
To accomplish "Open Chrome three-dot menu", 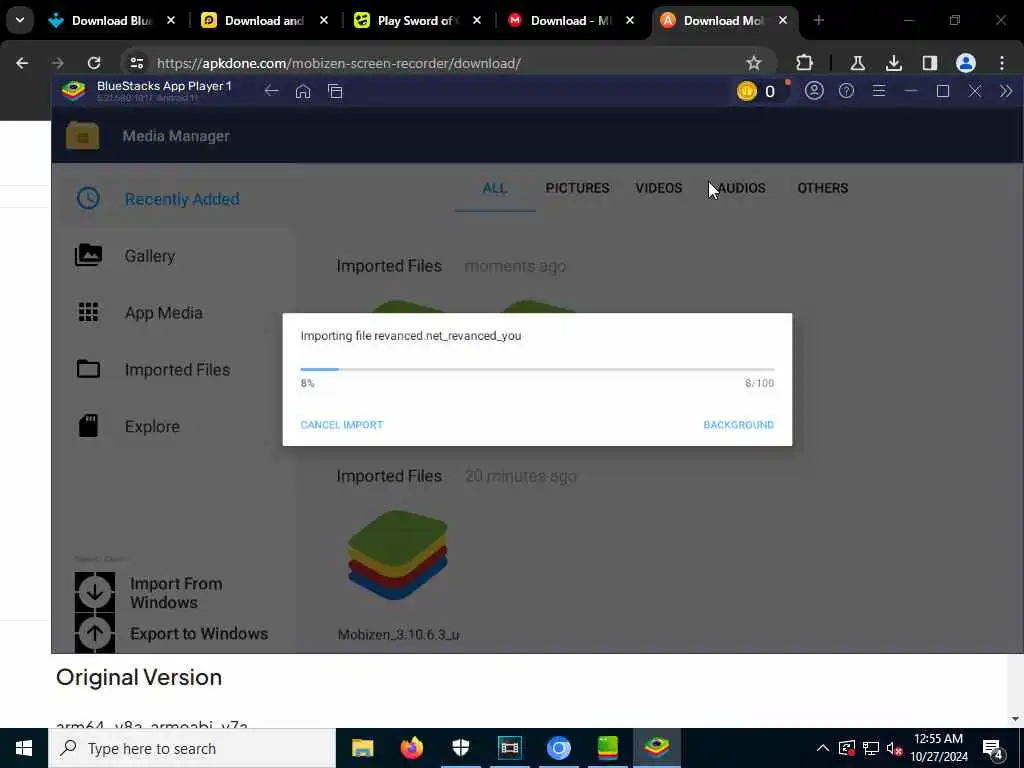I will tap(1002, 63).
